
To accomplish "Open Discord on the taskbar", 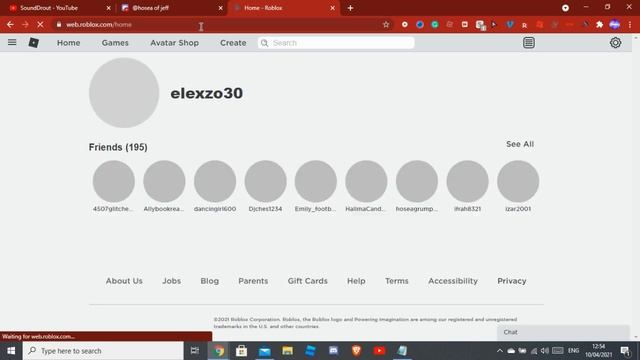I will click(x=333, y=351).
